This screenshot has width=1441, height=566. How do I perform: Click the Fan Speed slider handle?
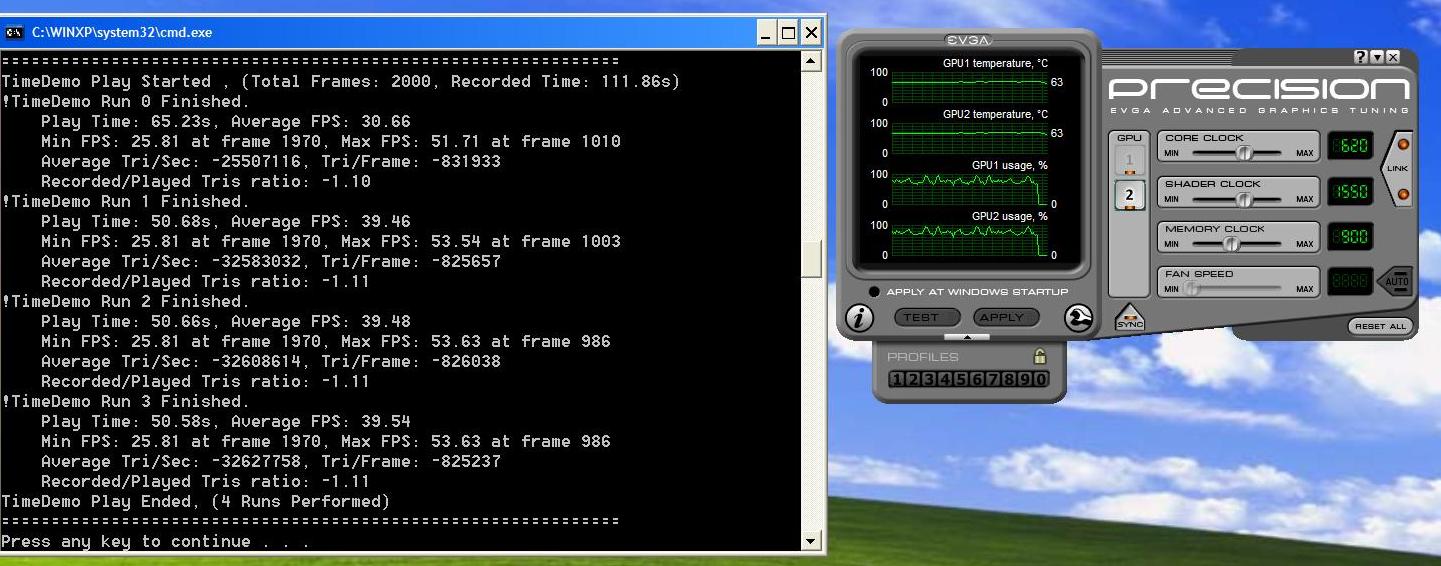(1191, 289)
